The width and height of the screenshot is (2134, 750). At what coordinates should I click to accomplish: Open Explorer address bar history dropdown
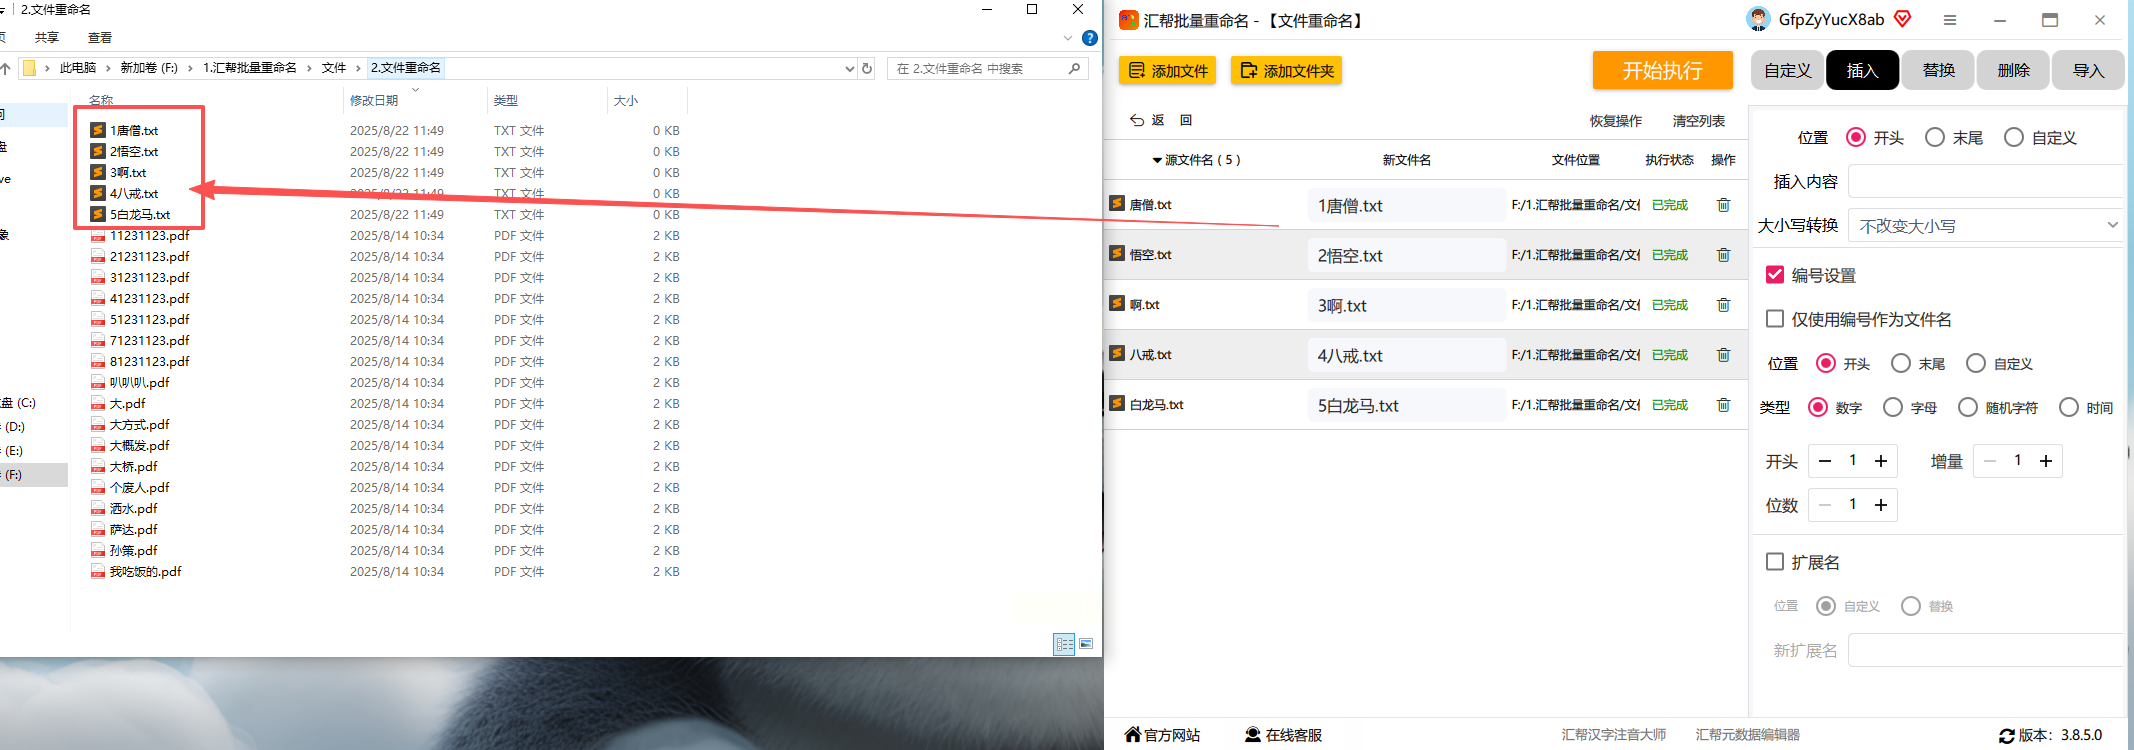pyautogui.click(x=850, y=68)
